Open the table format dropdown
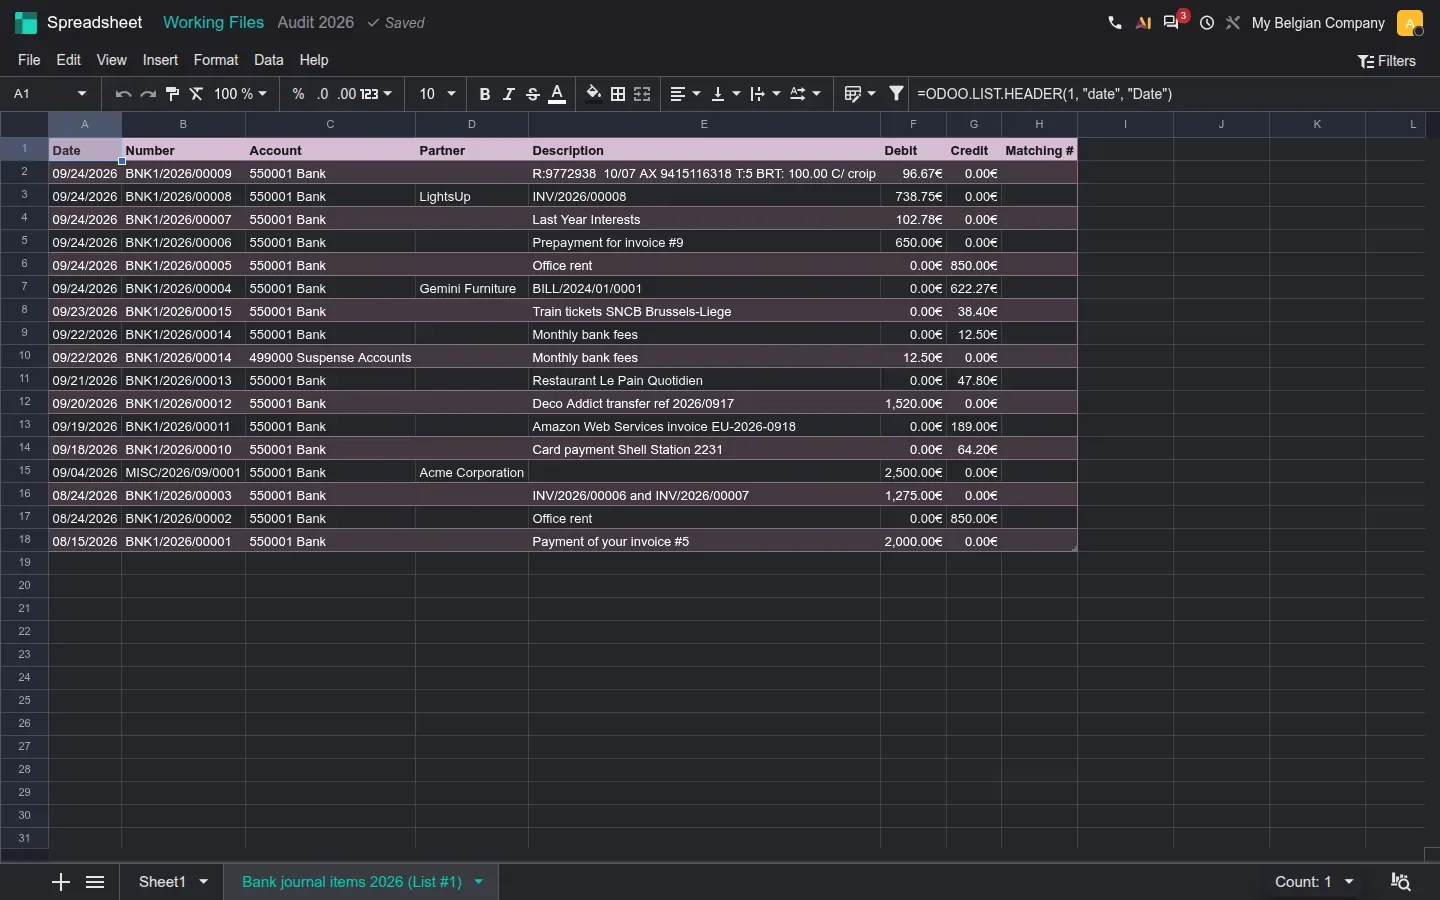Image resolution: width=1440 pixels, height=900 pixels. click(860, 94)
